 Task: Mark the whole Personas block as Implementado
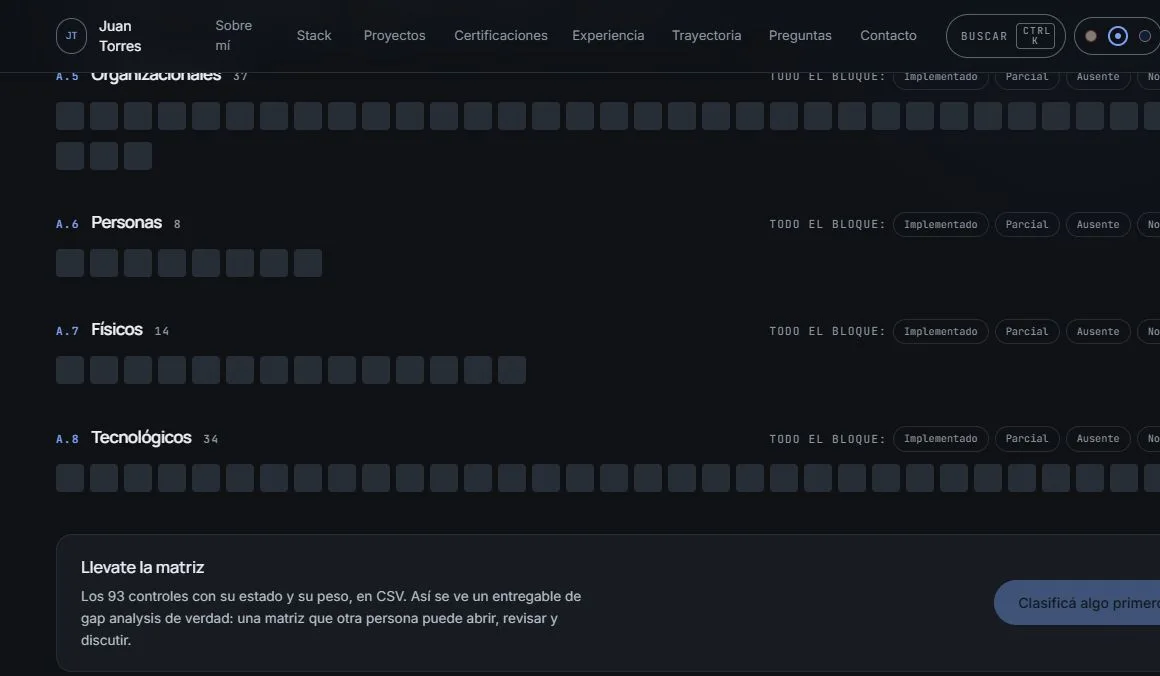[x=940, y=225]
